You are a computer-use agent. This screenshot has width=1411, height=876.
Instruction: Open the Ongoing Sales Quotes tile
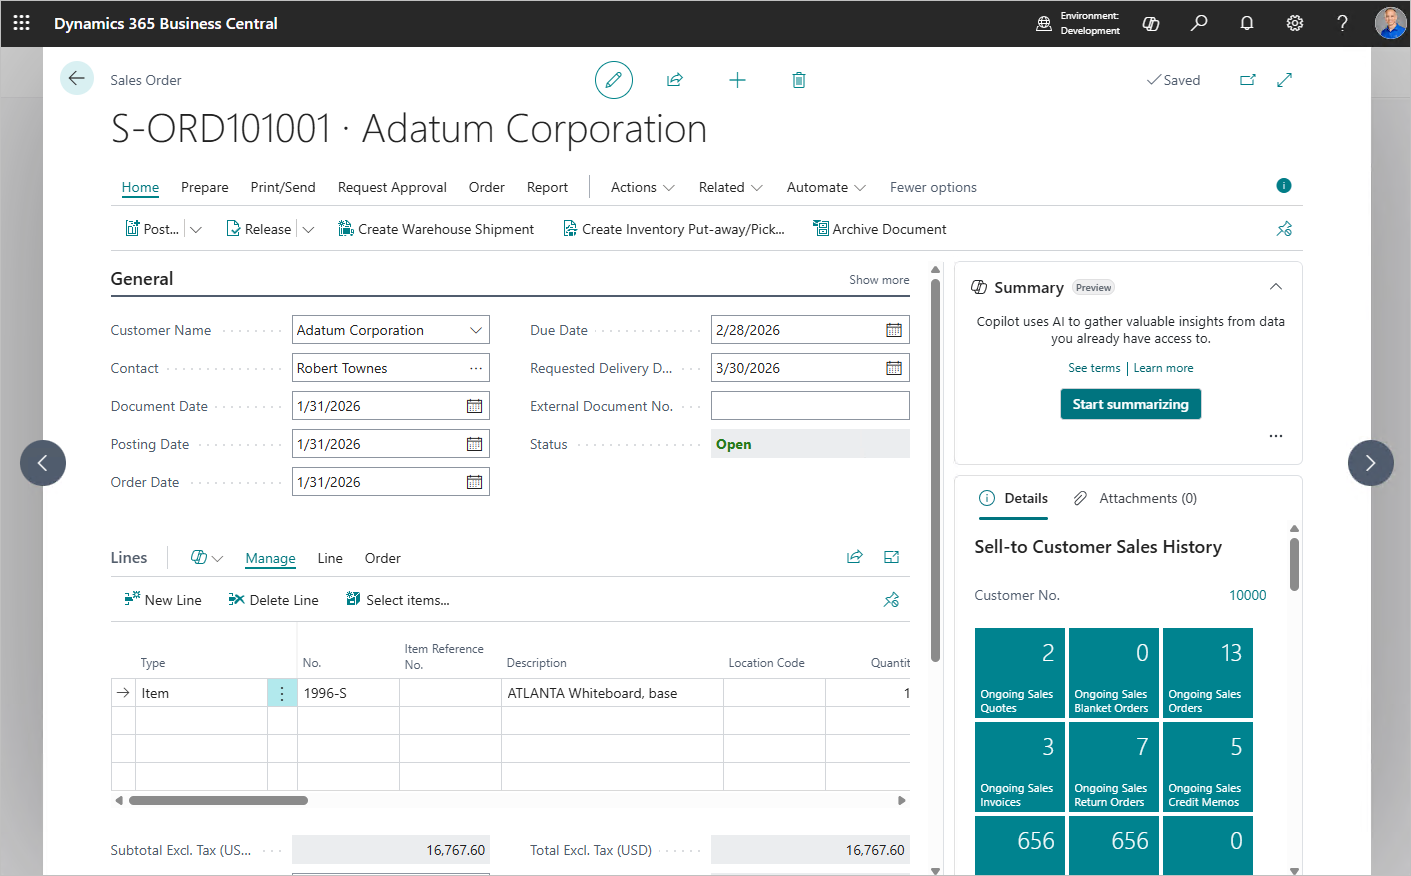click(1020, 673)
